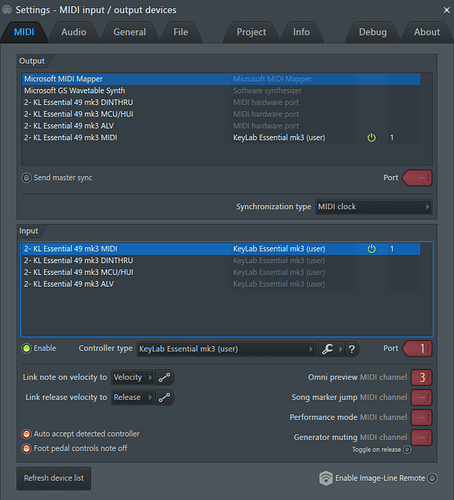The height and width of the screenshot is (500, 454).
Task: Select input KL Essential 49 mk3 DINTHRU
Action: (x=221, y=261)
